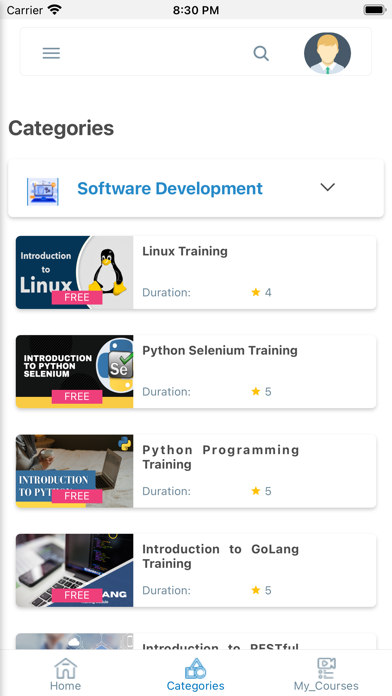Screen dimensions: 392x696
Task: Click the star rating on Python Selenium Training
Action: tap(261, 392)
